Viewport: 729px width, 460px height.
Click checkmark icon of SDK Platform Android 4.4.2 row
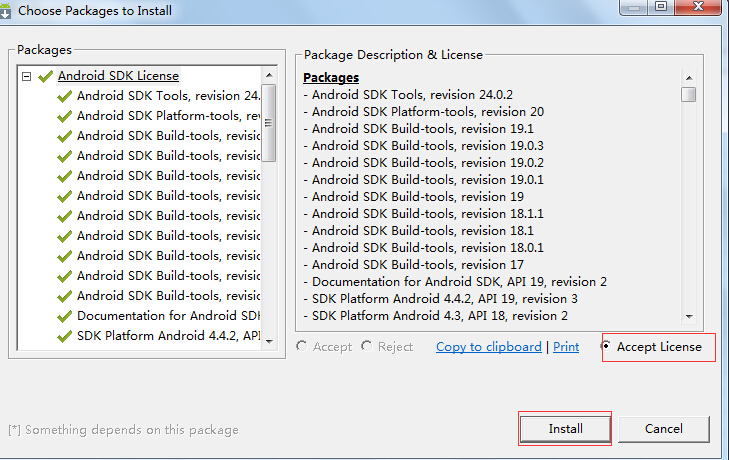[64, 336]
